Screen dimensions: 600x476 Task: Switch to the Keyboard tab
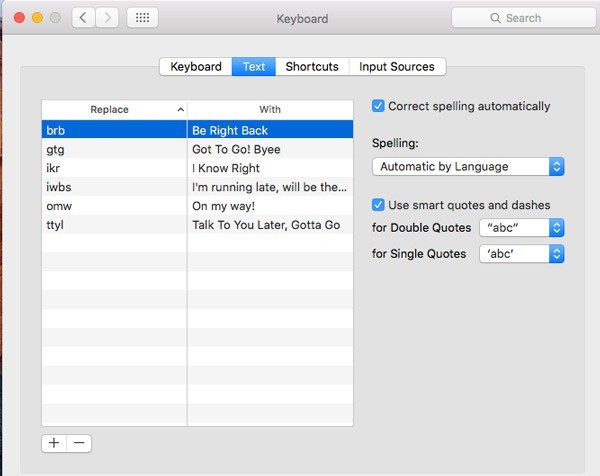click(196, 67)
